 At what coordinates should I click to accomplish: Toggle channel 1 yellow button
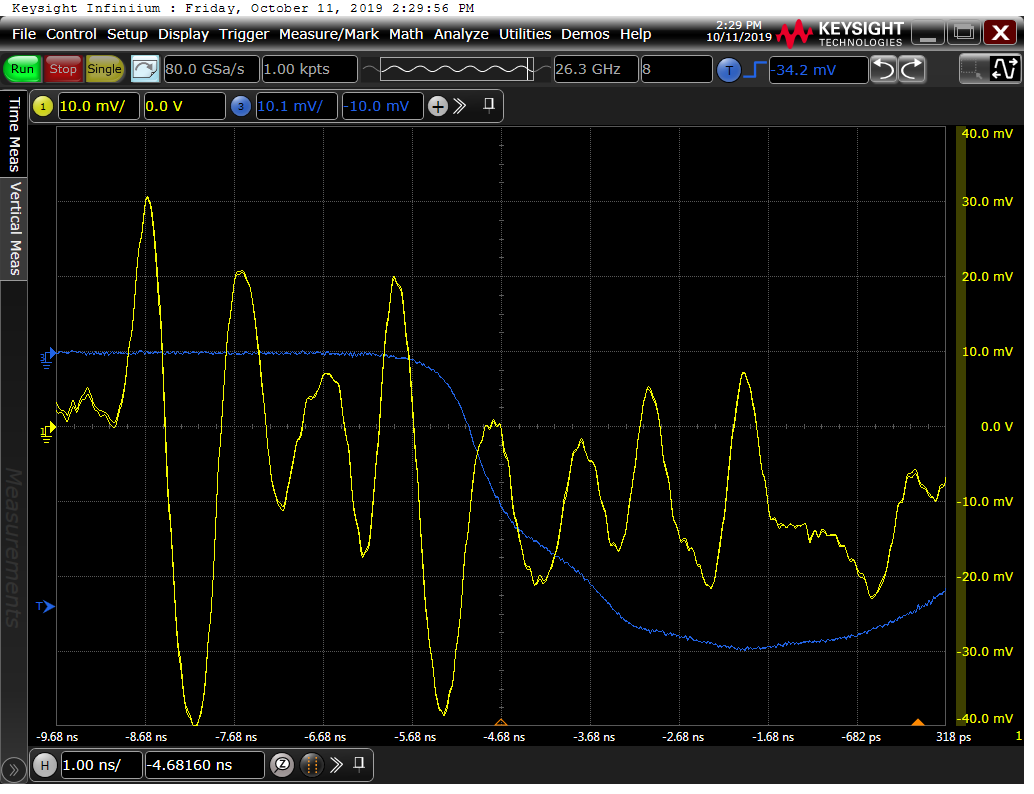pyautogui.click(x=43, y=107)
